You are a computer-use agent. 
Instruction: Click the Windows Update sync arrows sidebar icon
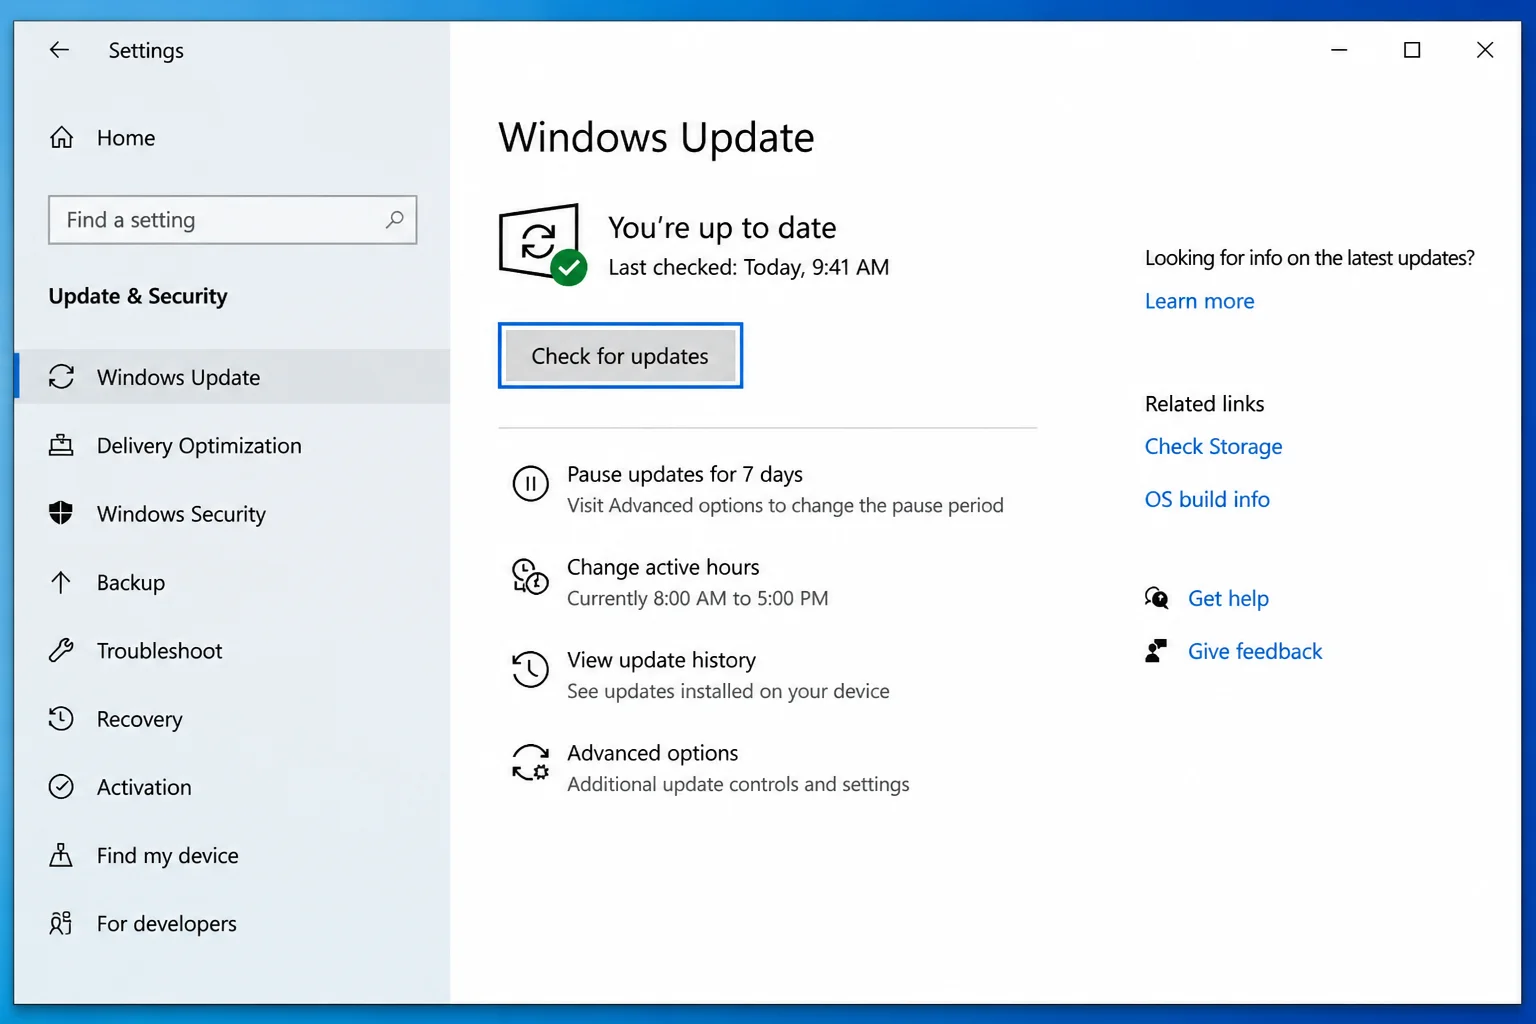pyautogui.click(x=61, y=377)
